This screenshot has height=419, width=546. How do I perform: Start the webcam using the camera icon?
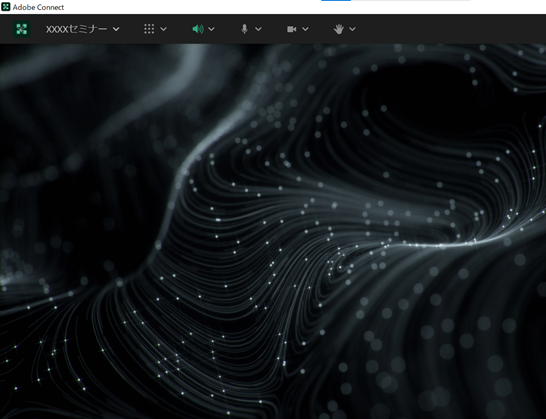[x=291, y=29]
